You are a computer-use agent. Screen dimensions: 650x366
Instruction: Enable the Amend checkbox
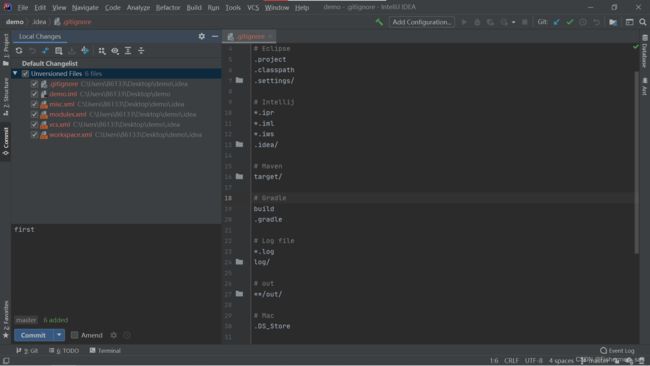click(x=75, y=335)
